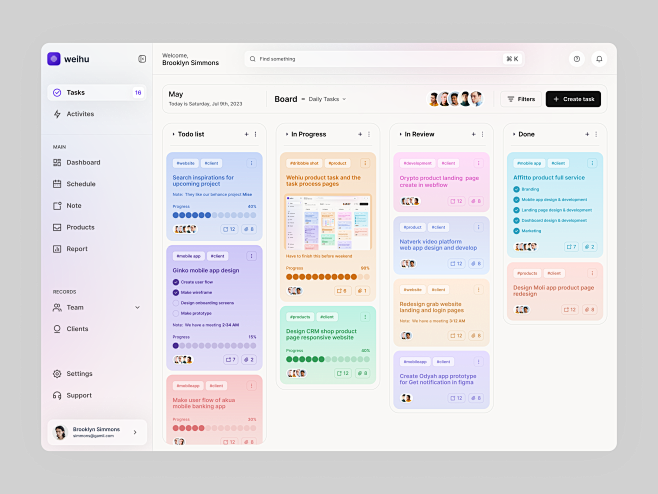Open options on Weihu product task card
The width and height of the screenshot is (658, 494).
click(x=365, y=163)
